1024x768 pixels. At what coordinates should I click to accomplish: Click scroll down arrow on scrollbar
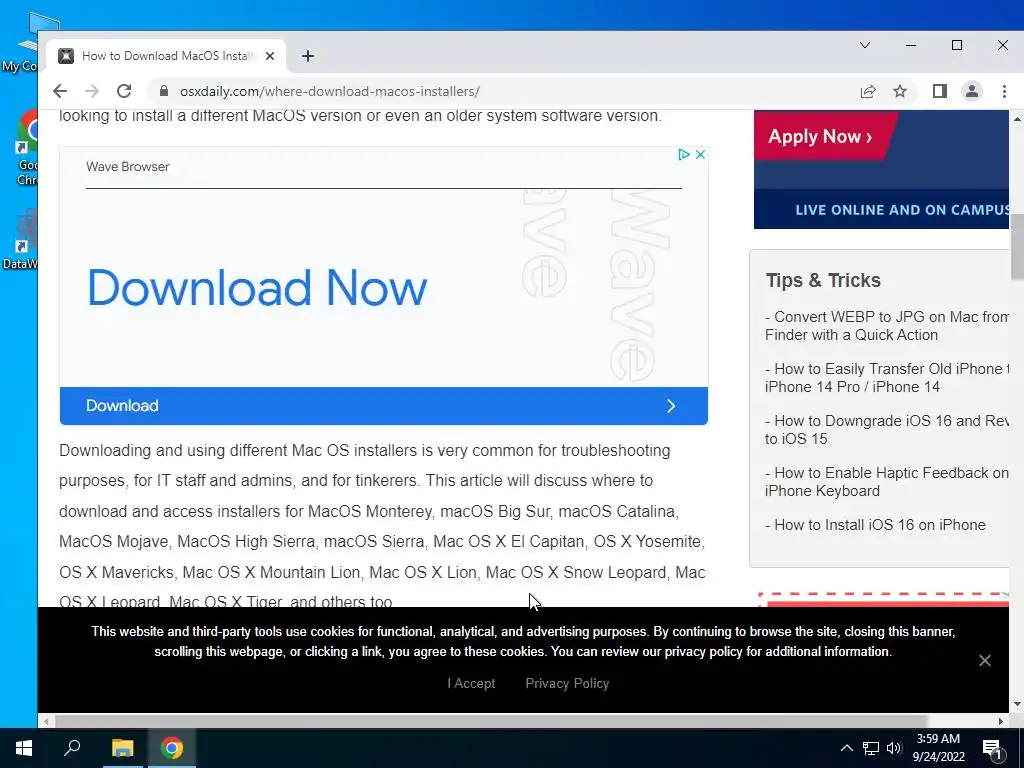click(1017, 704)
